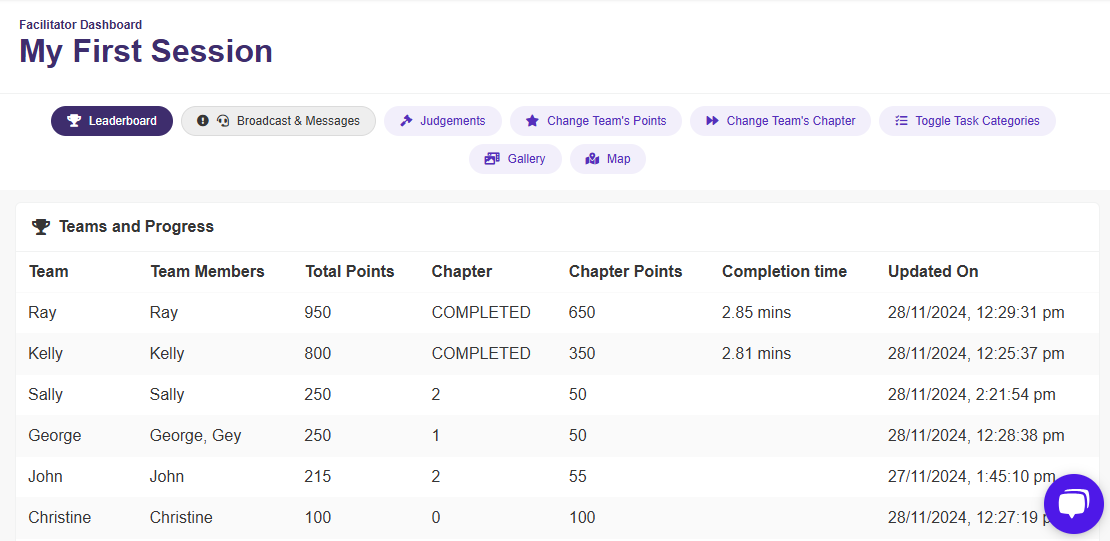Click John's chapter points 55
The width and height of the screenshot is (1110, 541).
pos(578,477)
